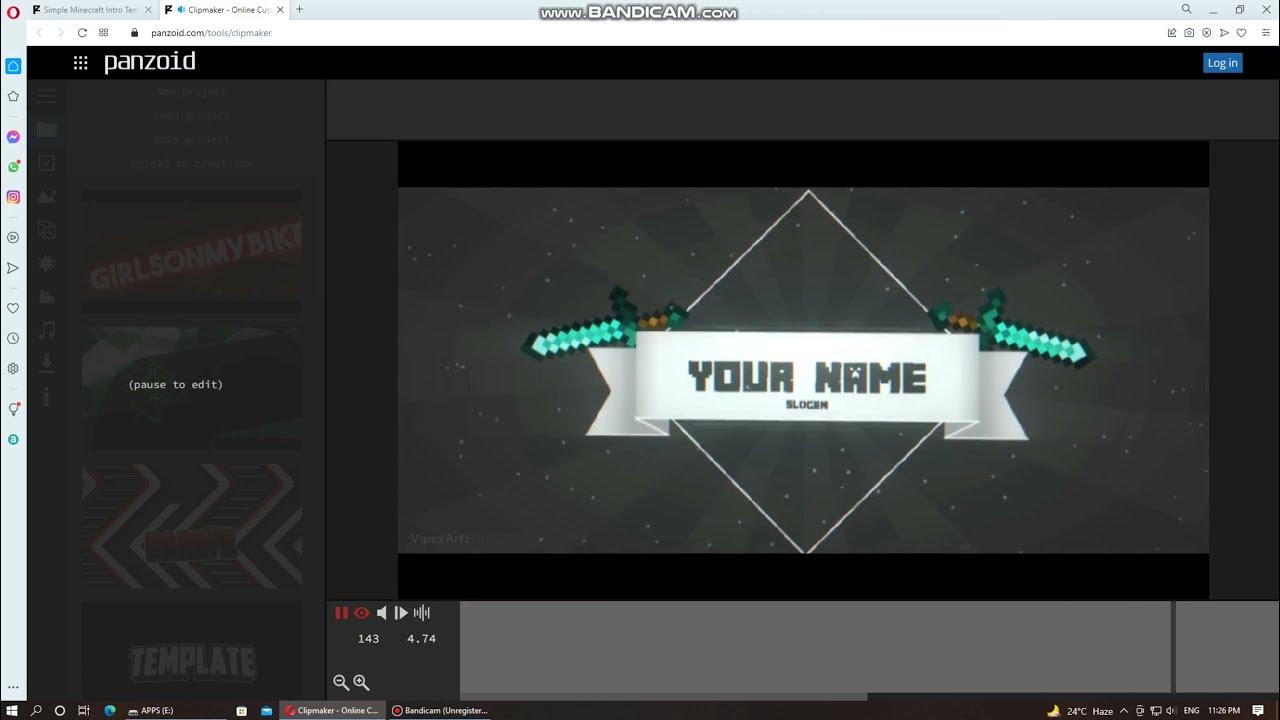Open Messenger in Opera sidebar
The height and width of the screenshot is (720, 1280).
pyautogui.click(x=13, y=137)
